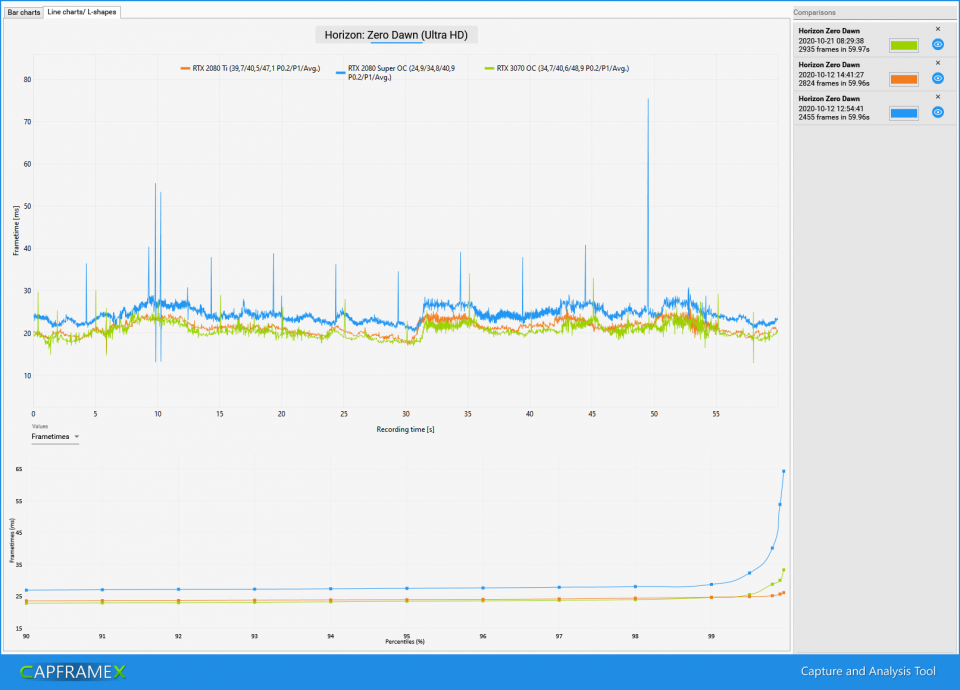The width and height of the screenshot is (960, 690).
Task: Toggle visibility of the 14:41:27 orange recording
Action: click(x=937, y=78)
